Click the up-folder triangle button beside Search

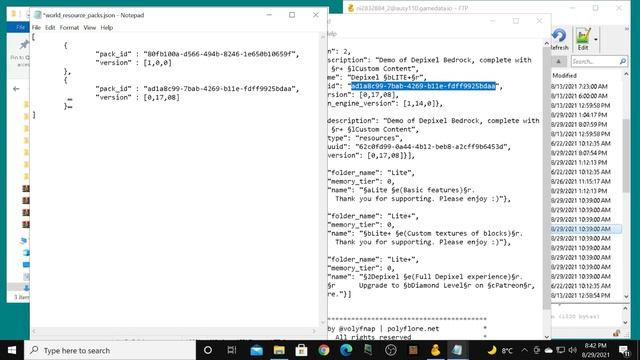pyautogui.click(x=558, y=62)
